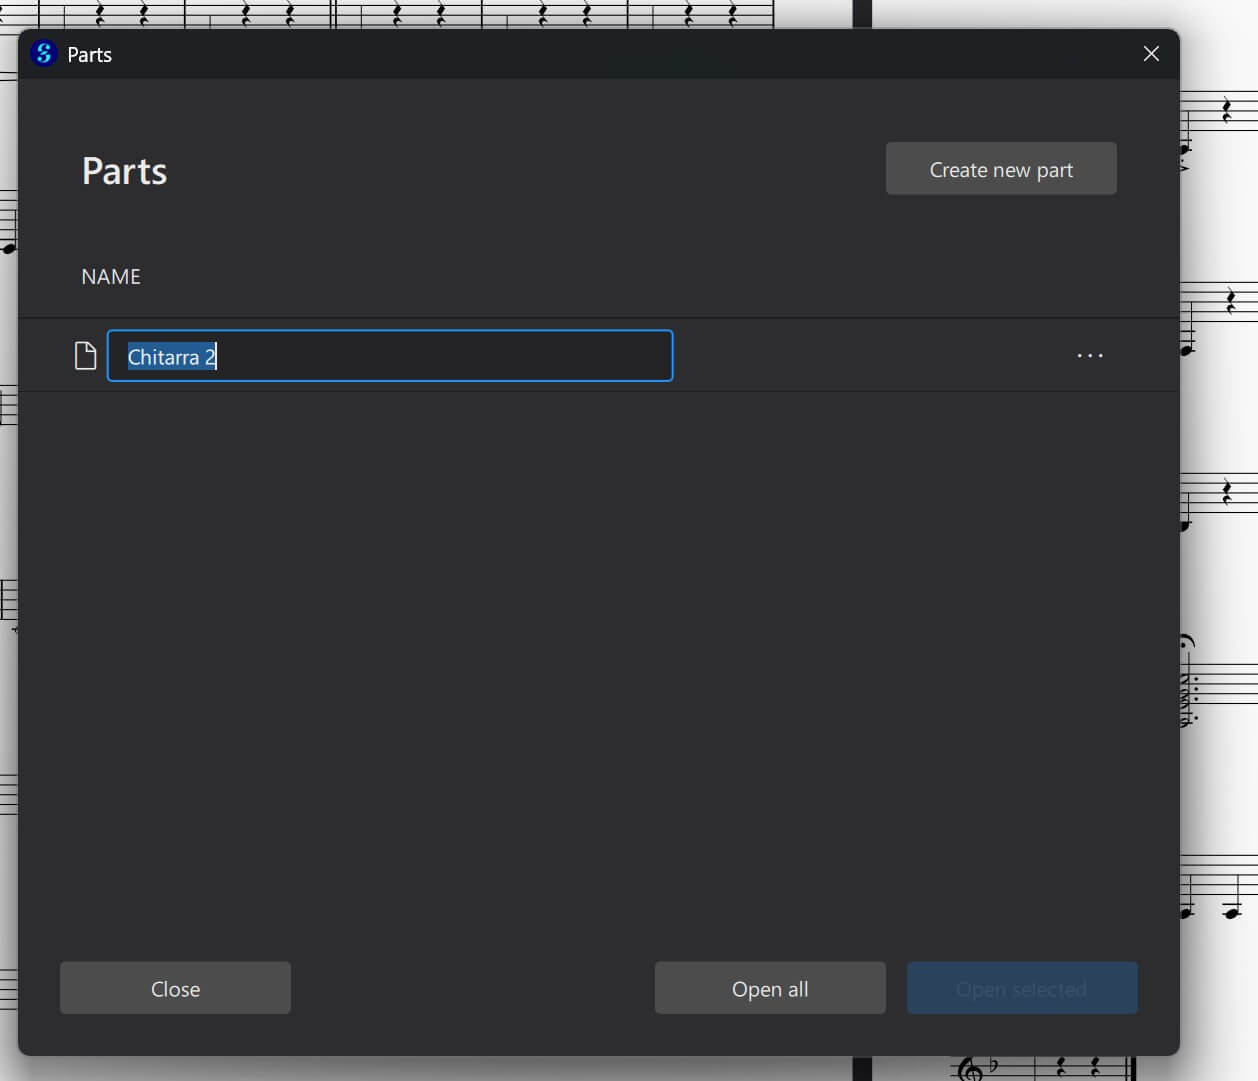Select the flat key signature beside the treble clef

point(993,1066)
